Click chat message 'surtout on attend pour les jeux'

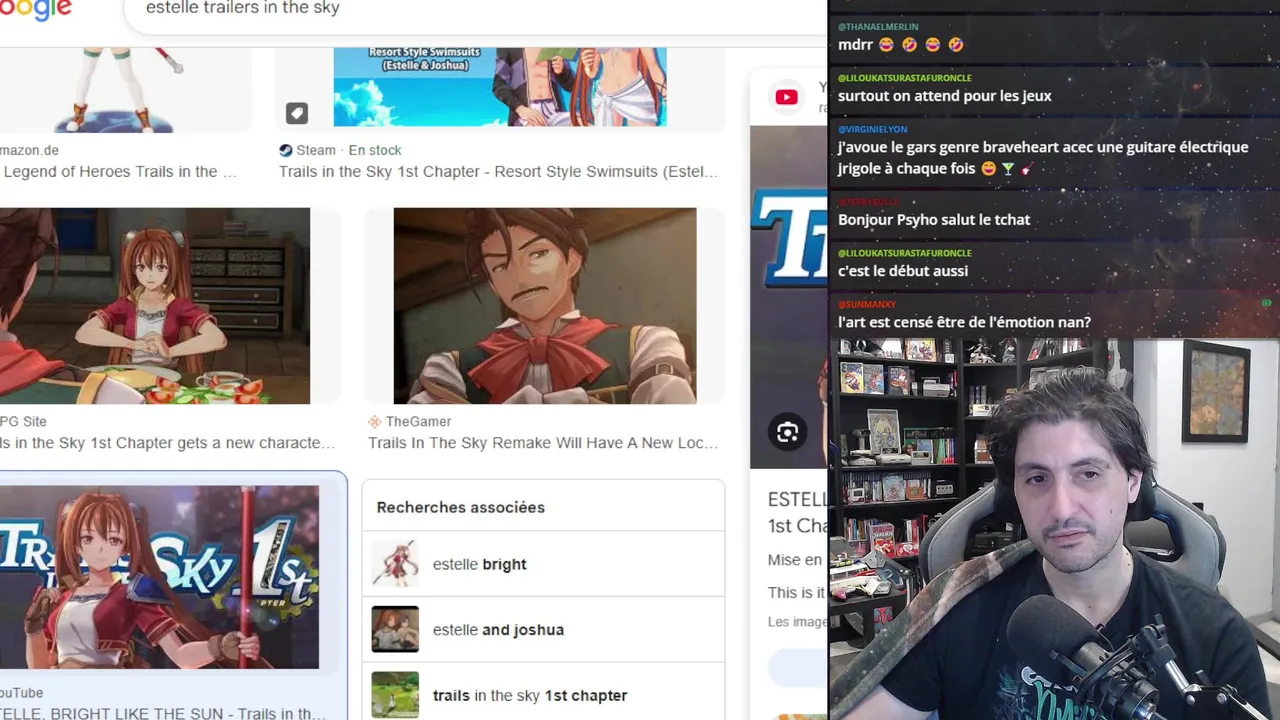point(945,96)
